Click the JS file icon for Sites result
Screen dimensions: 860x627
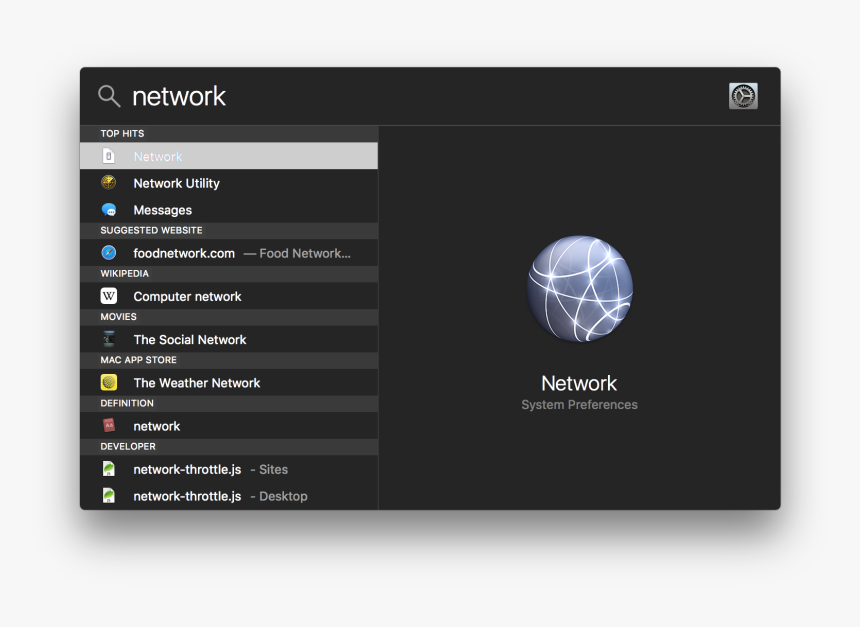pyautogui.click(x=109, y=469)
